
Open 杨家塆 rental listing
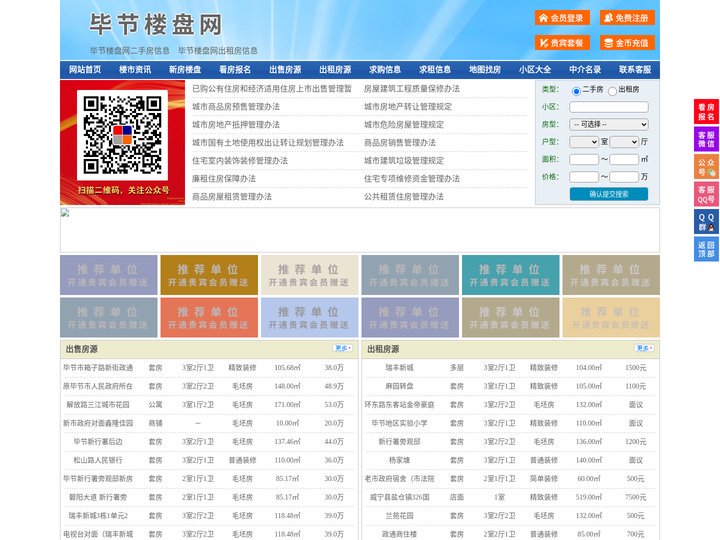[399, 460]
